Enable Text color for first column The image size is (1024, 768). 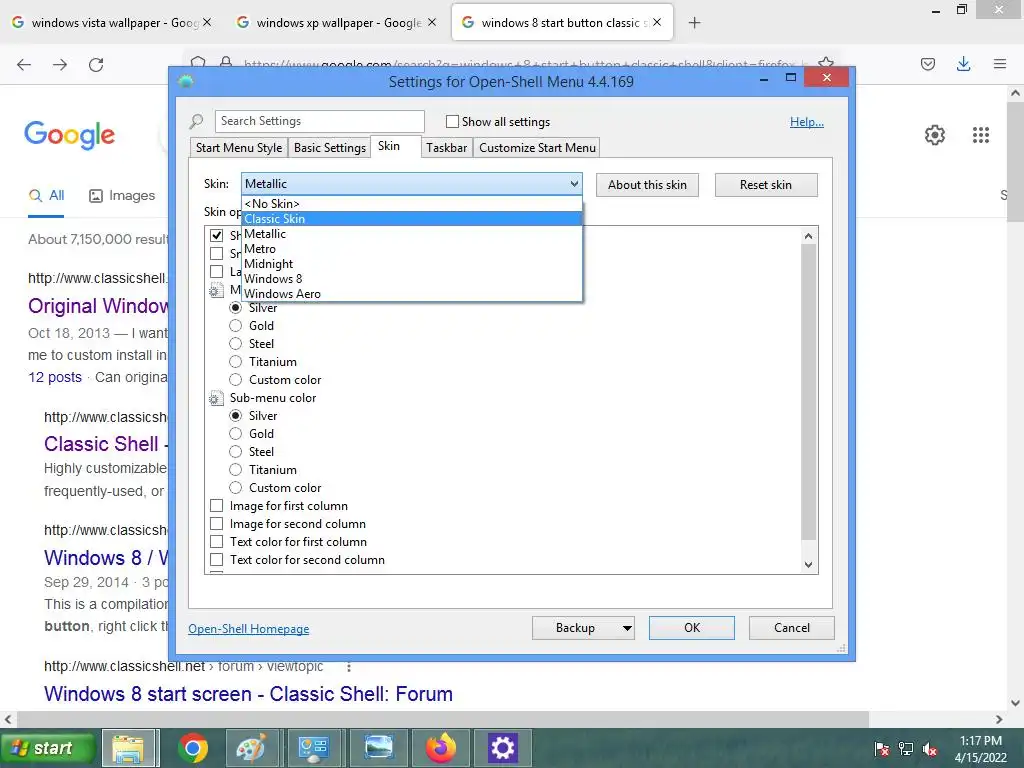pyautogui.click(x=217, y=541)
